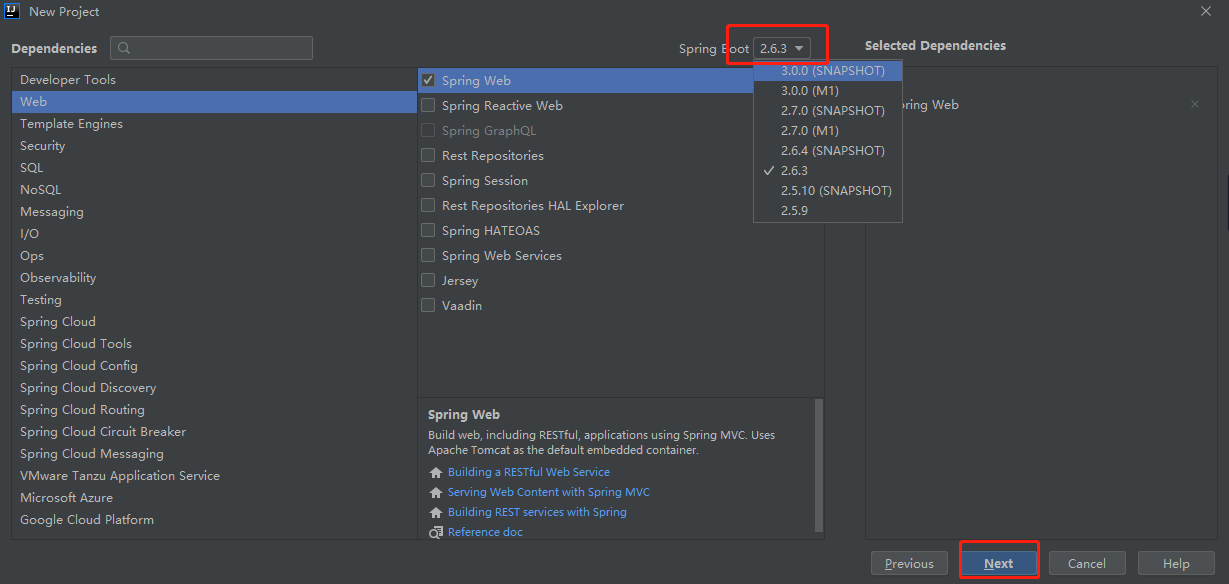Select the Spring Cloud Circuit Breaker category
This screenshot has height=584, width=1229.
pos(214,432)
